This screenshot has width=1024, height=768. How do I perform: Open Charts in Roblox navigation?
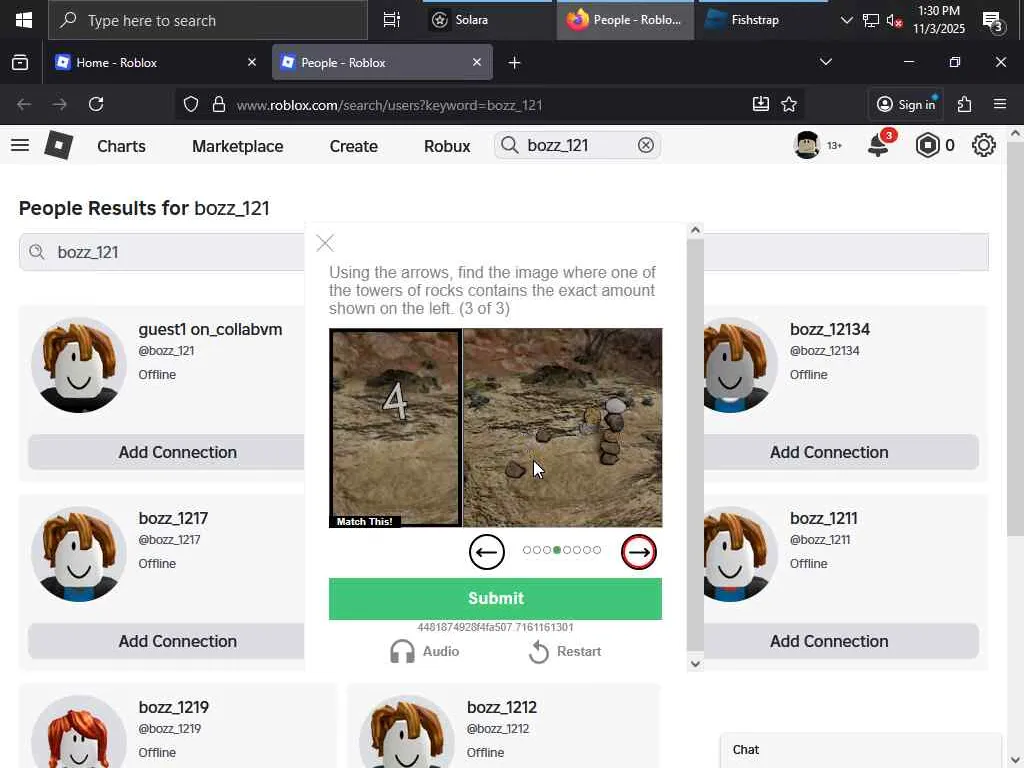[x=121, y=146]
